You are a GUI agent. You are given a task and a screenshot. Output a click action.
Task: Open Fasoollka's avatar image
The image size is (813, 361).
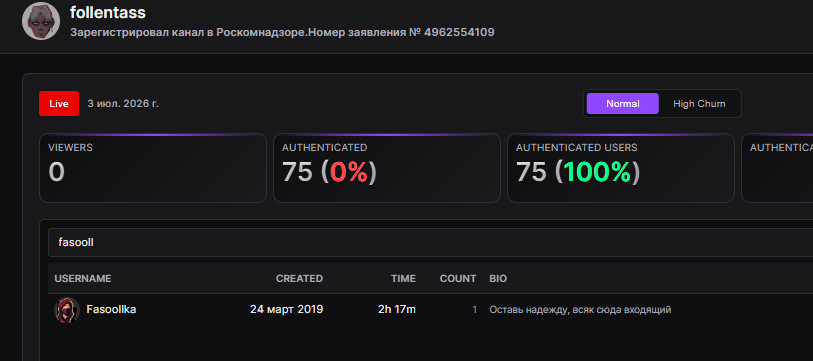pos(67,310)
